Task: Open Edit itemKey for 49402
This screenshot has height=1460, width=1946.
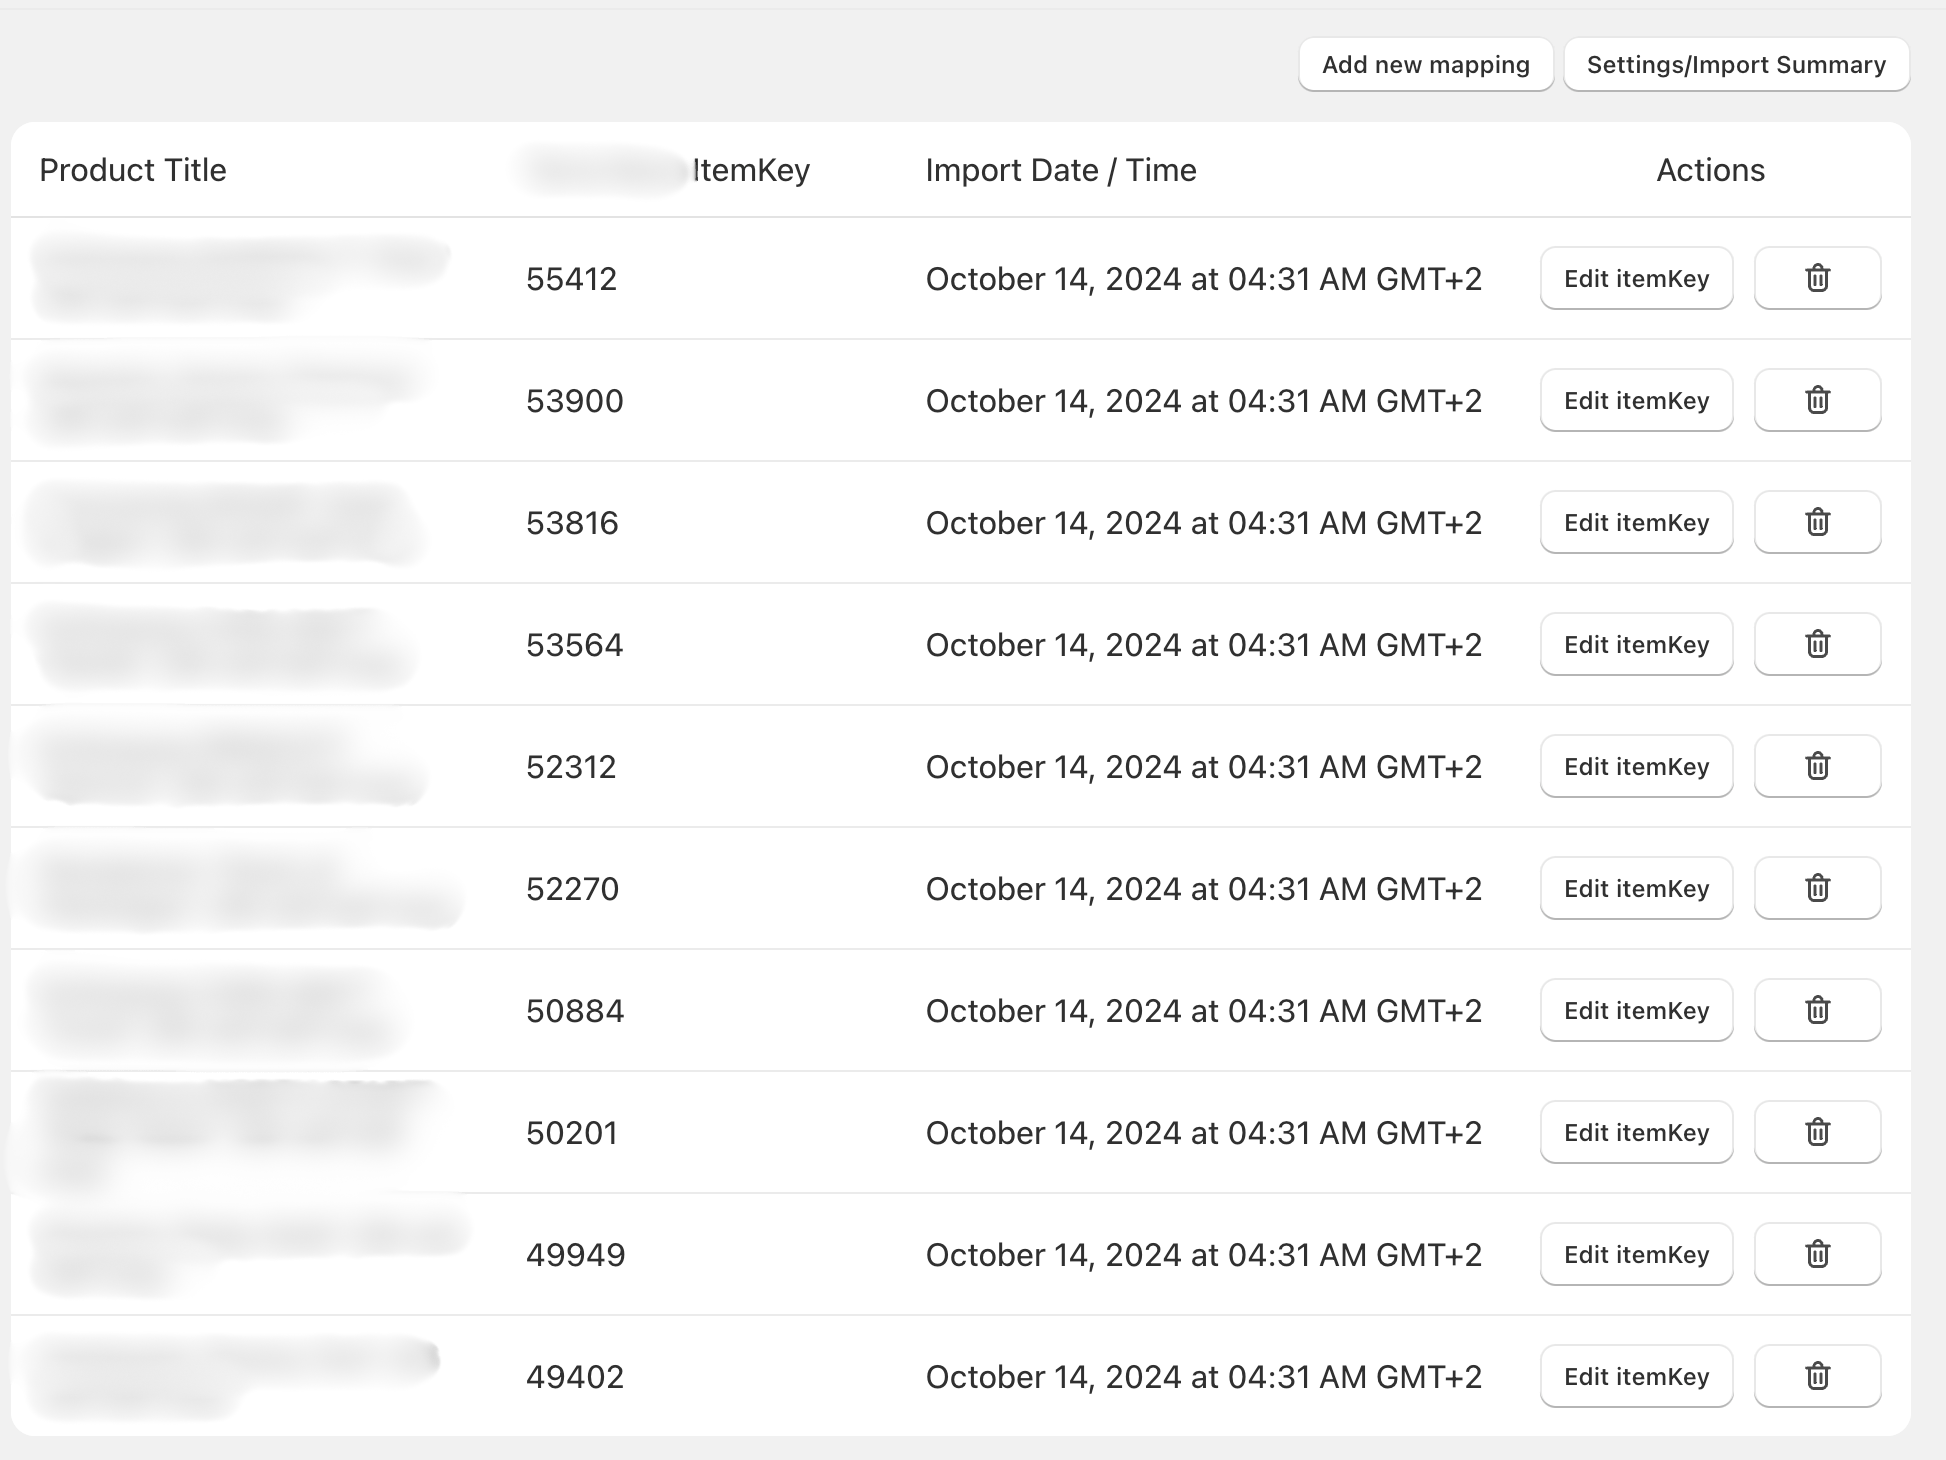Action: [x=1636, y=1376]
